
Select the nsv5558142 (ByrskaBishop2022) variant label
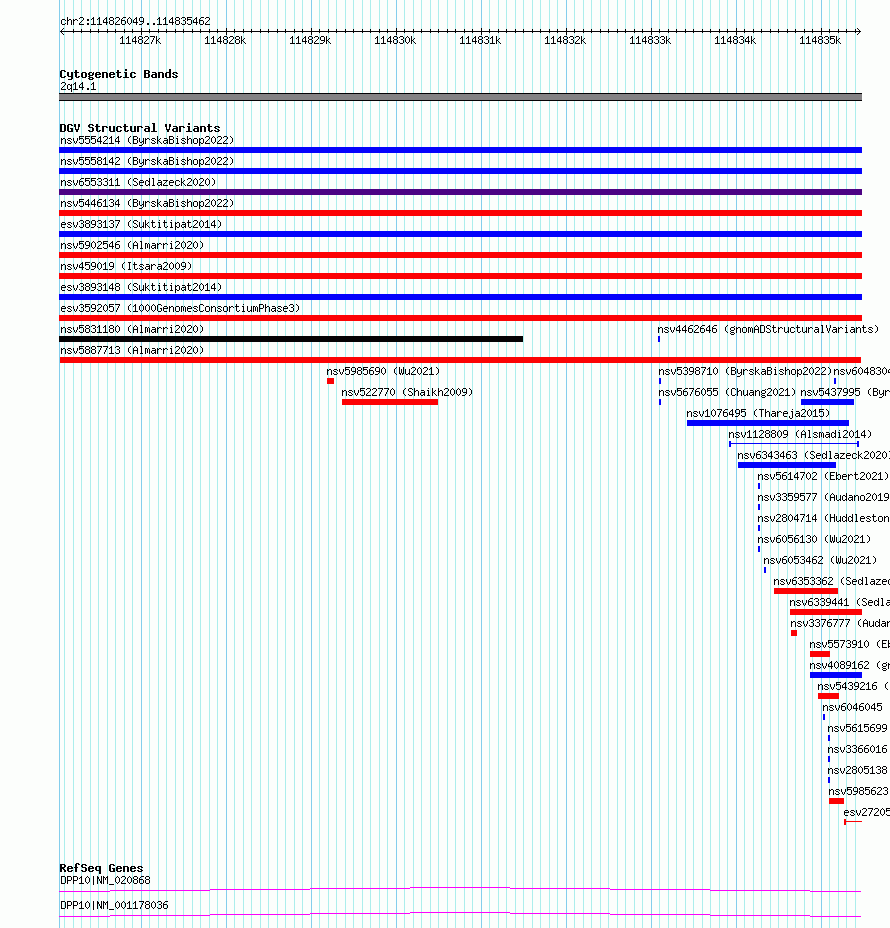[147, 161]
